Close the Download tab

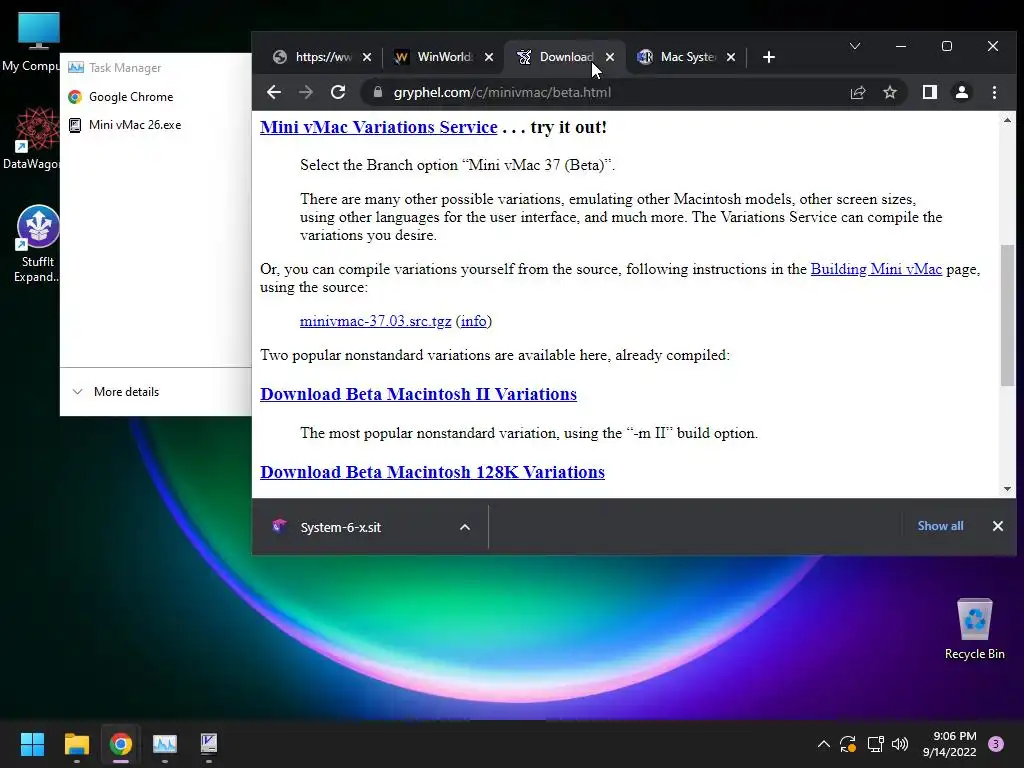point(610,57)
